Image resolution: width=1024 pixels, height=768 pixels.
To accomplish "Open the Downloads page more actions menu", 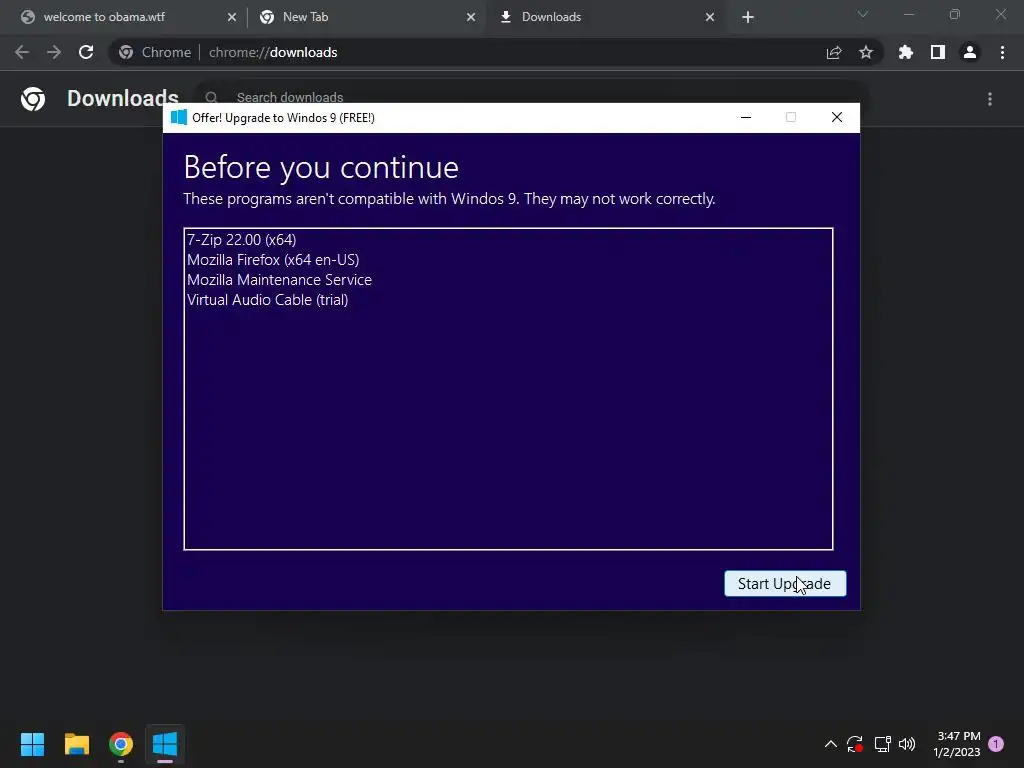I will click(990, 99).
